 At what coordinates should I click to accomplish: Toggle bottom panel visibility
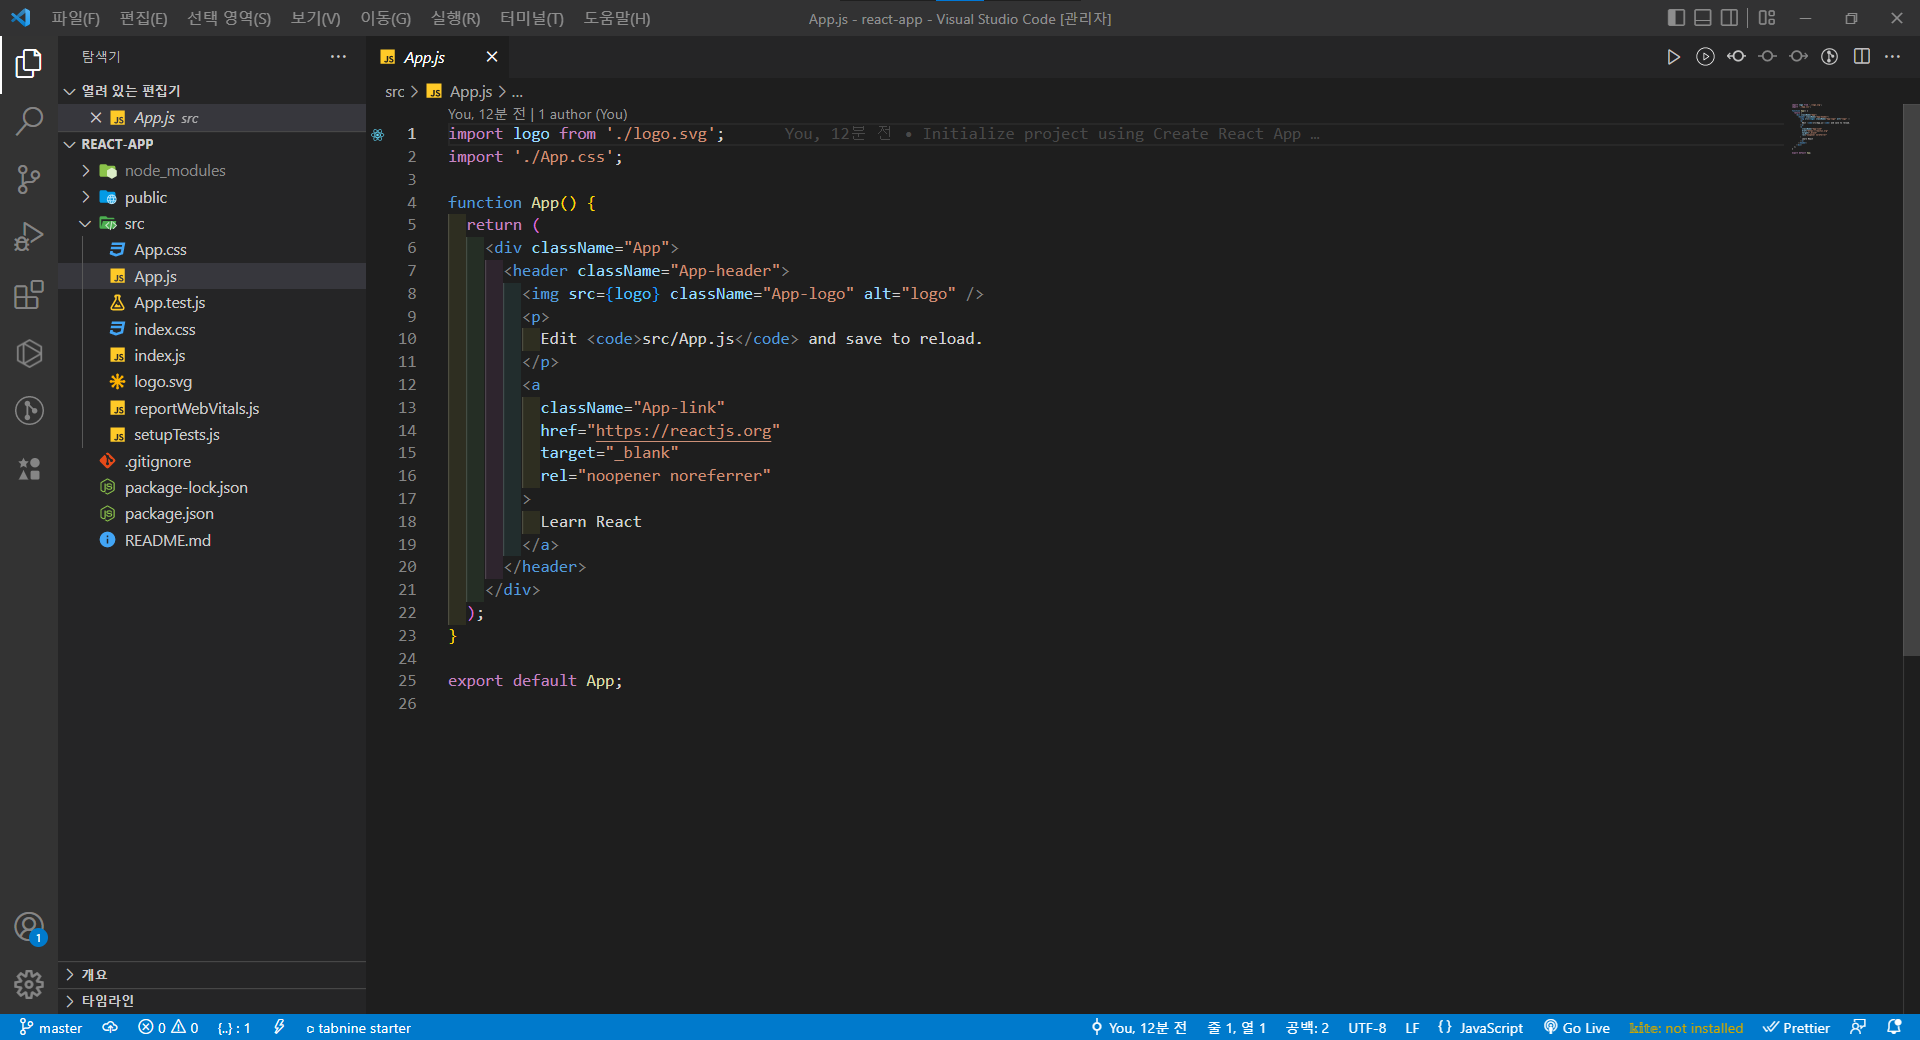(1703, 18)
